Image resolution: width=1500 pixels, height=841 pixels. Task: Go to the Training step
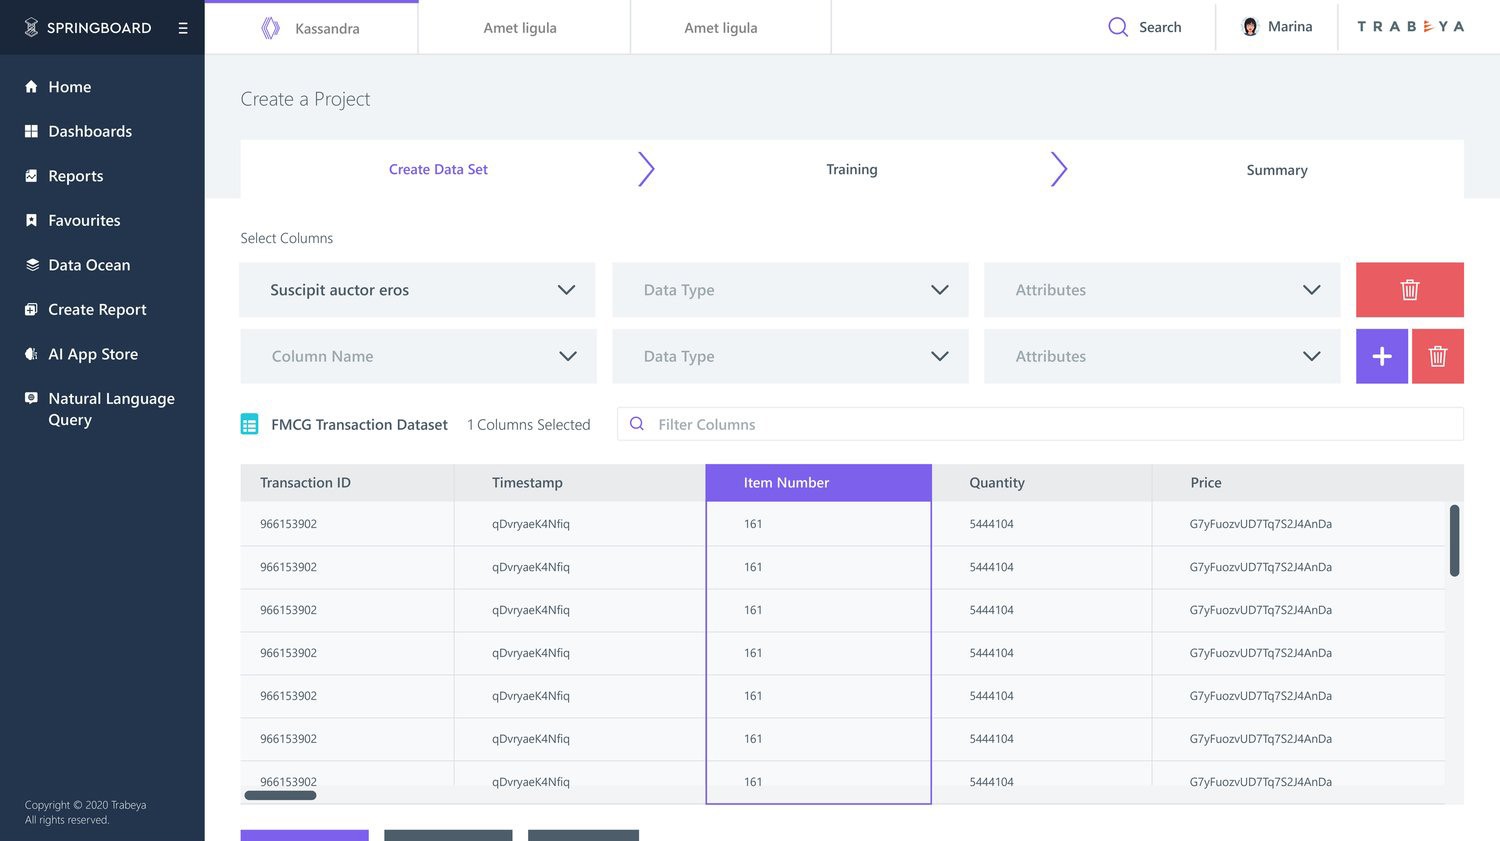852,169
